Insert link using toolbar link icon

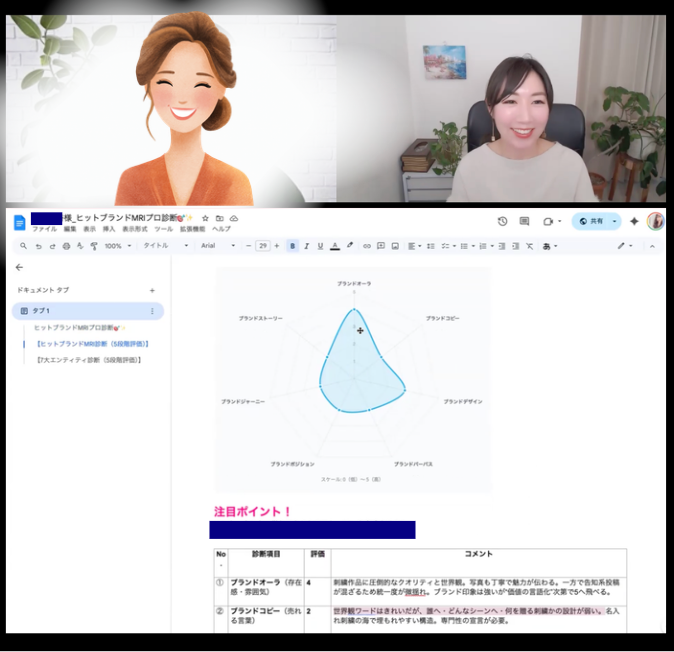tap(367, 245)
